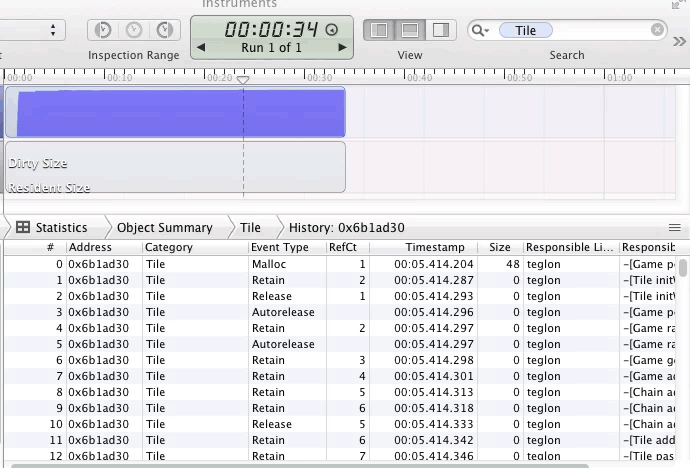Sort by Size column header
This screenshot has width=690, height=468.
pos(500,247)
